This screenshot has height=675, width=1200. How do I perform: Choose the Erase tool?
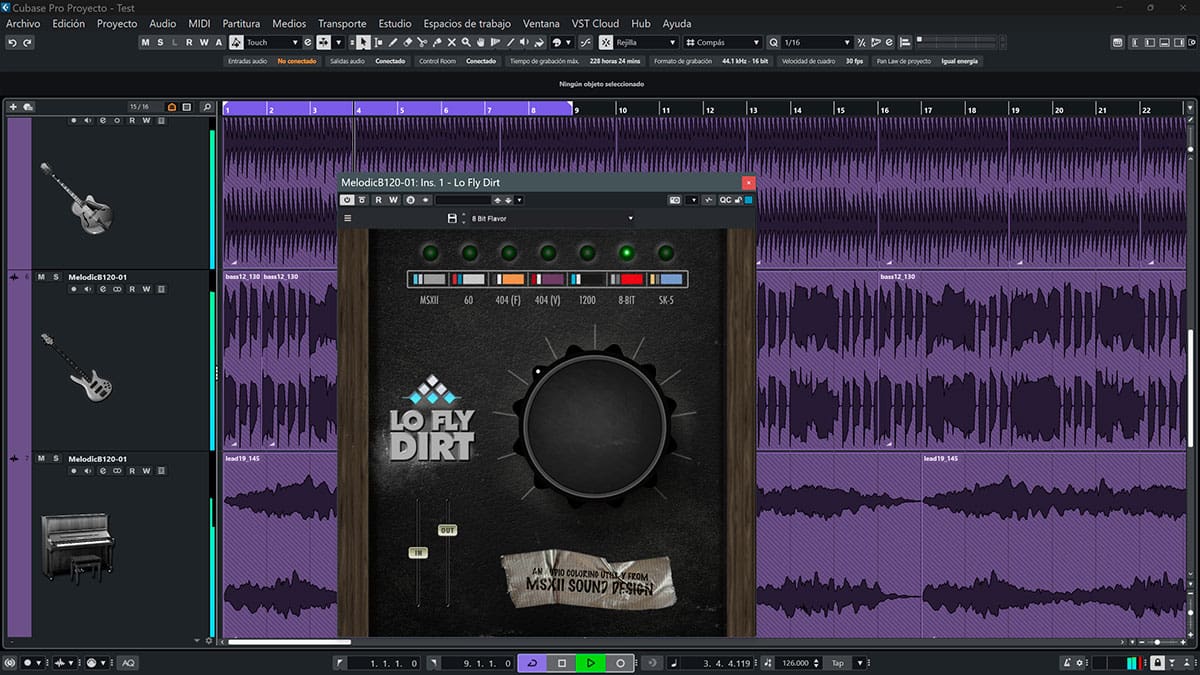[x=407, y=42]
